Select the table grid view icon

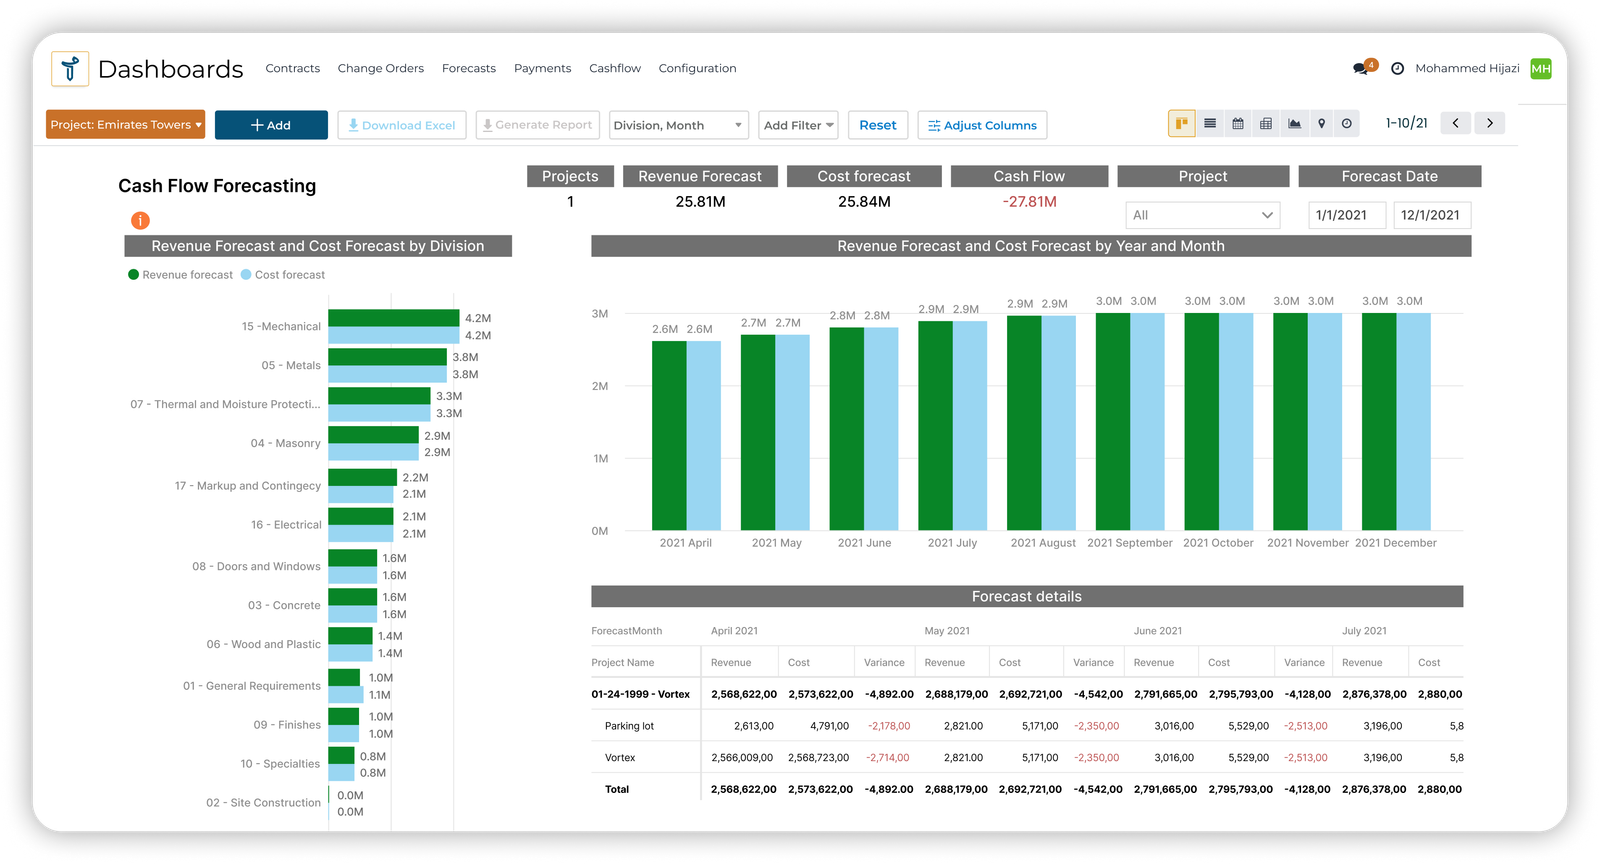(x=1266, y=124)
